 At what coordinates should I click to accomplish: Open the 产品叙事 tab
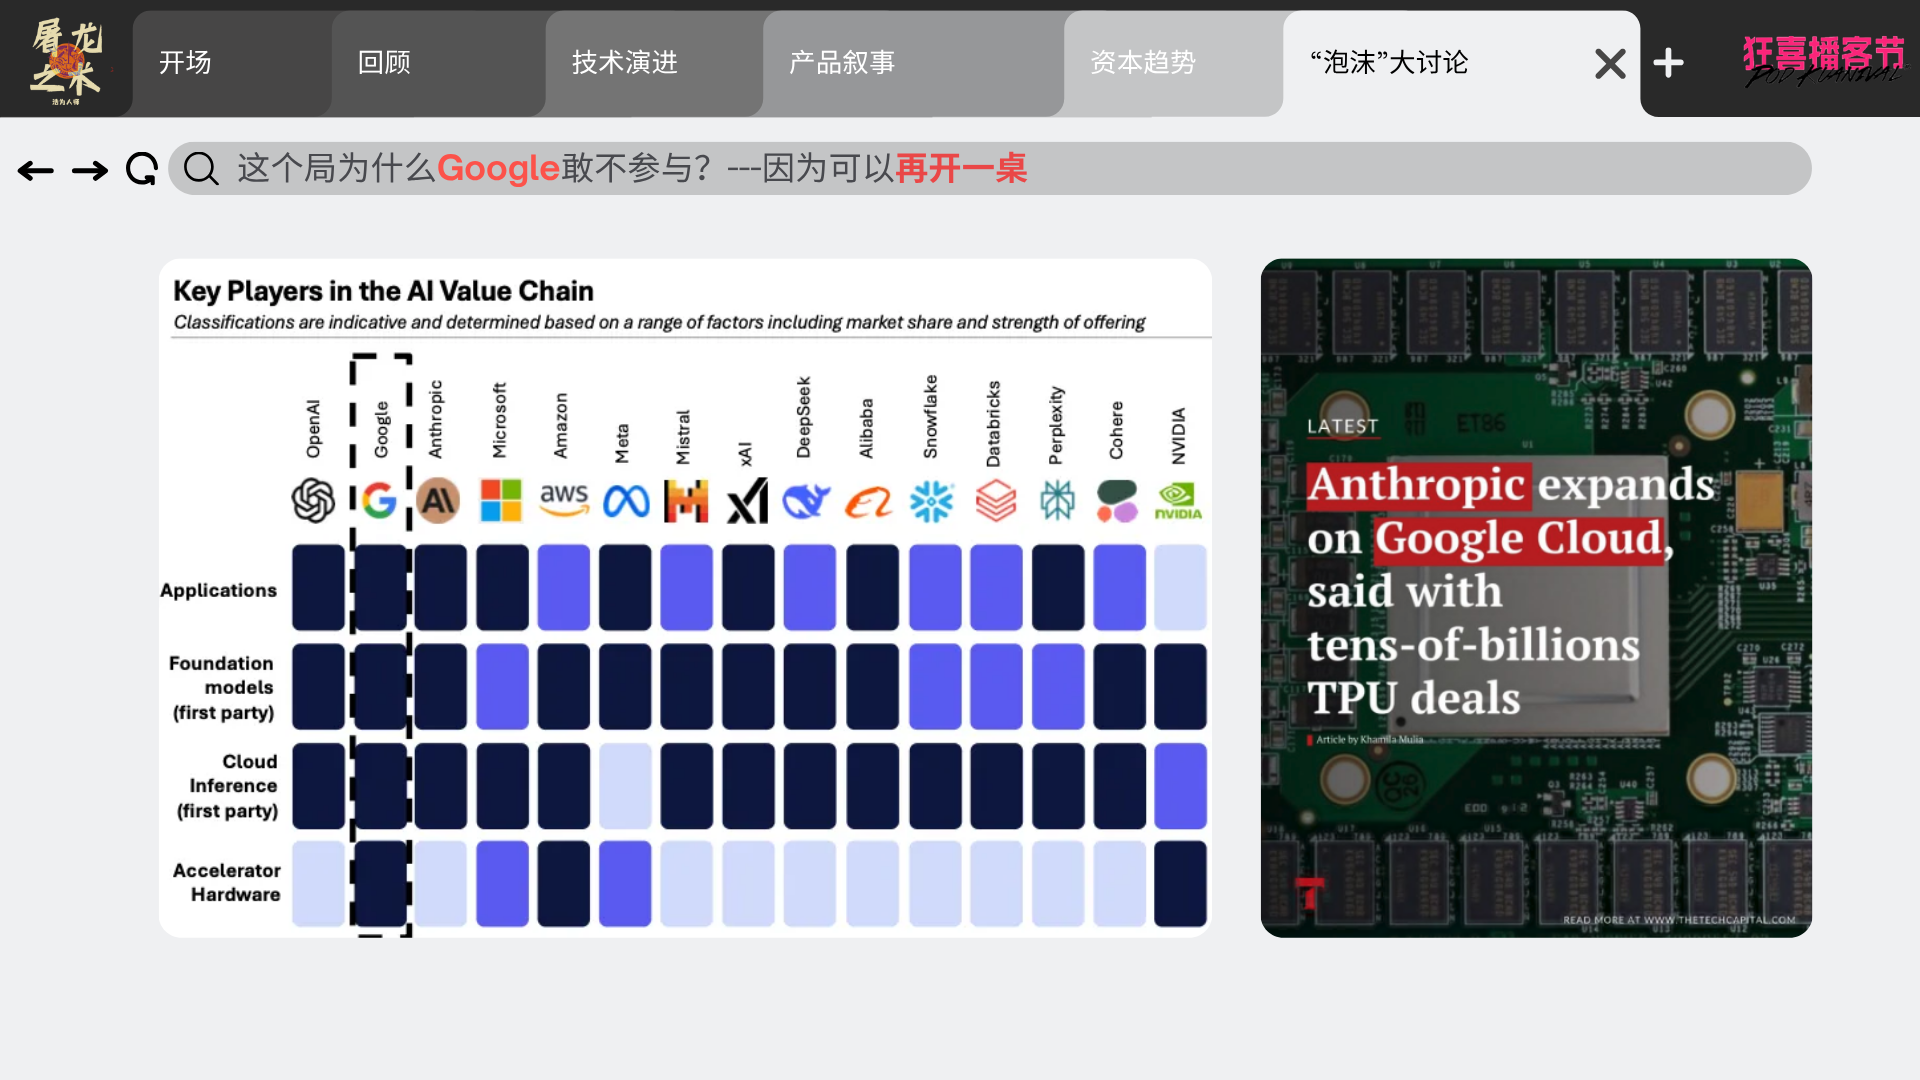[842, 63]
